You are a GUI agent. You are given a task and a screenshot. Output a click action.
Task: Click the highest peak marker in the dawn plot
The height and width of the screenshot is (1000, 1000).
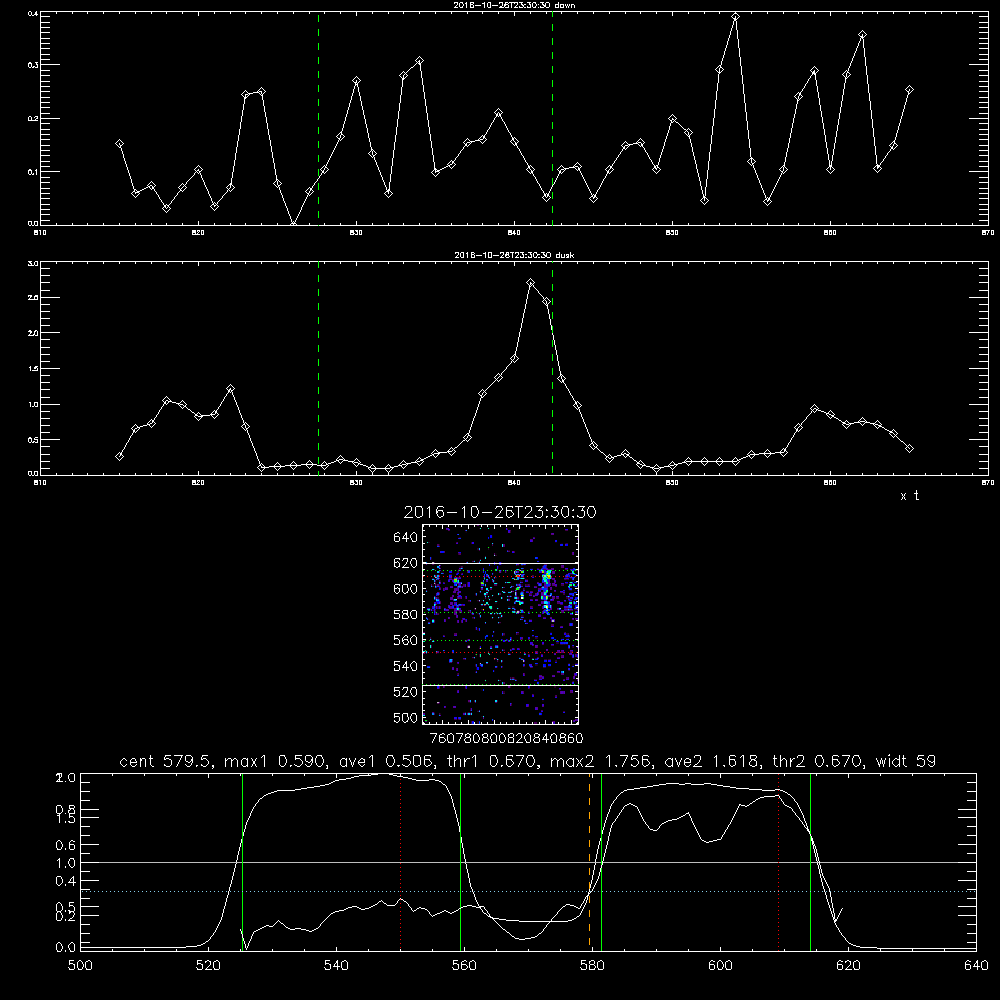point(735,17)
